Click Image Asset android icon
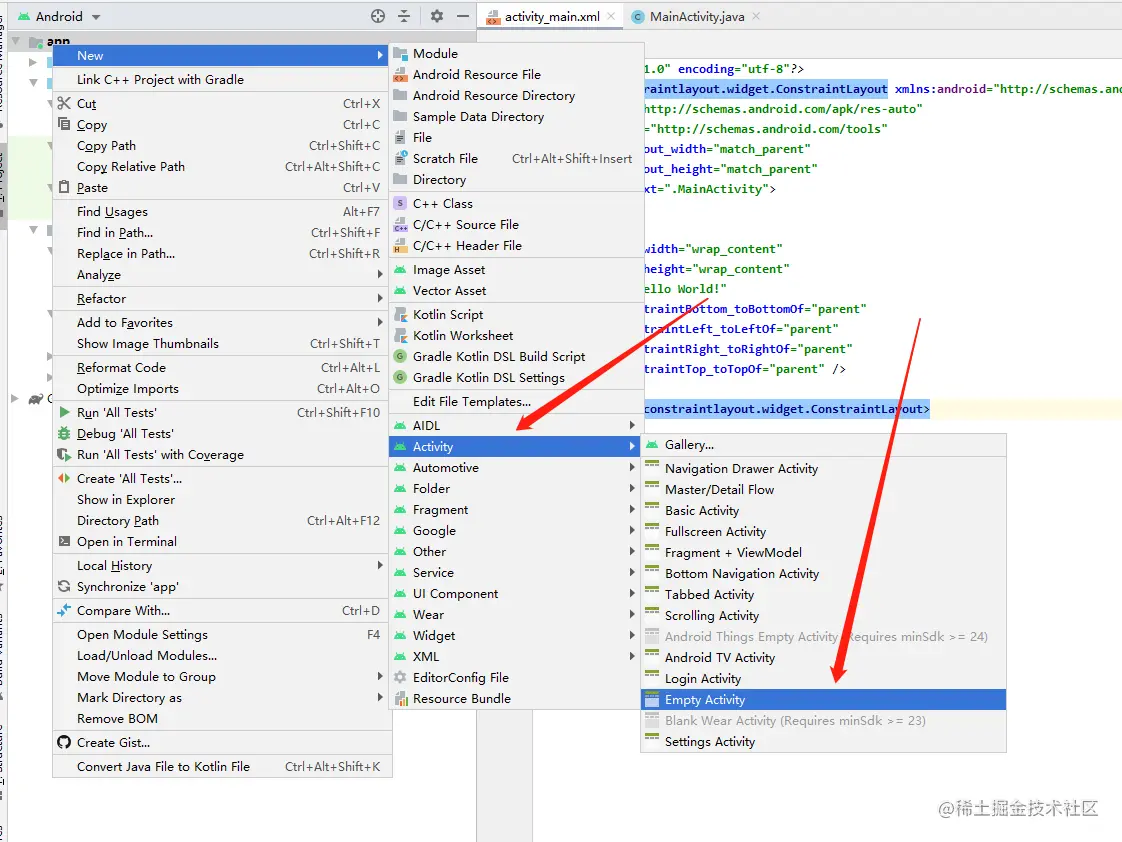1122x842 pixels. point(401,270)
